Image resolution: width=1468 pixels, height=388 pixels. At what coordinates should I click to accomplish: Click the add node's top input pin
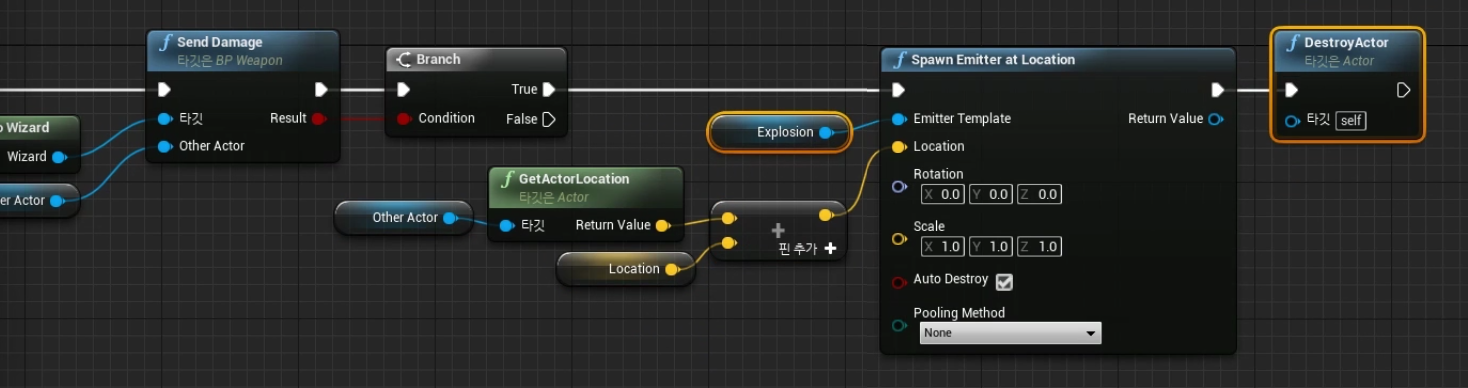click(x=729, y=217)
